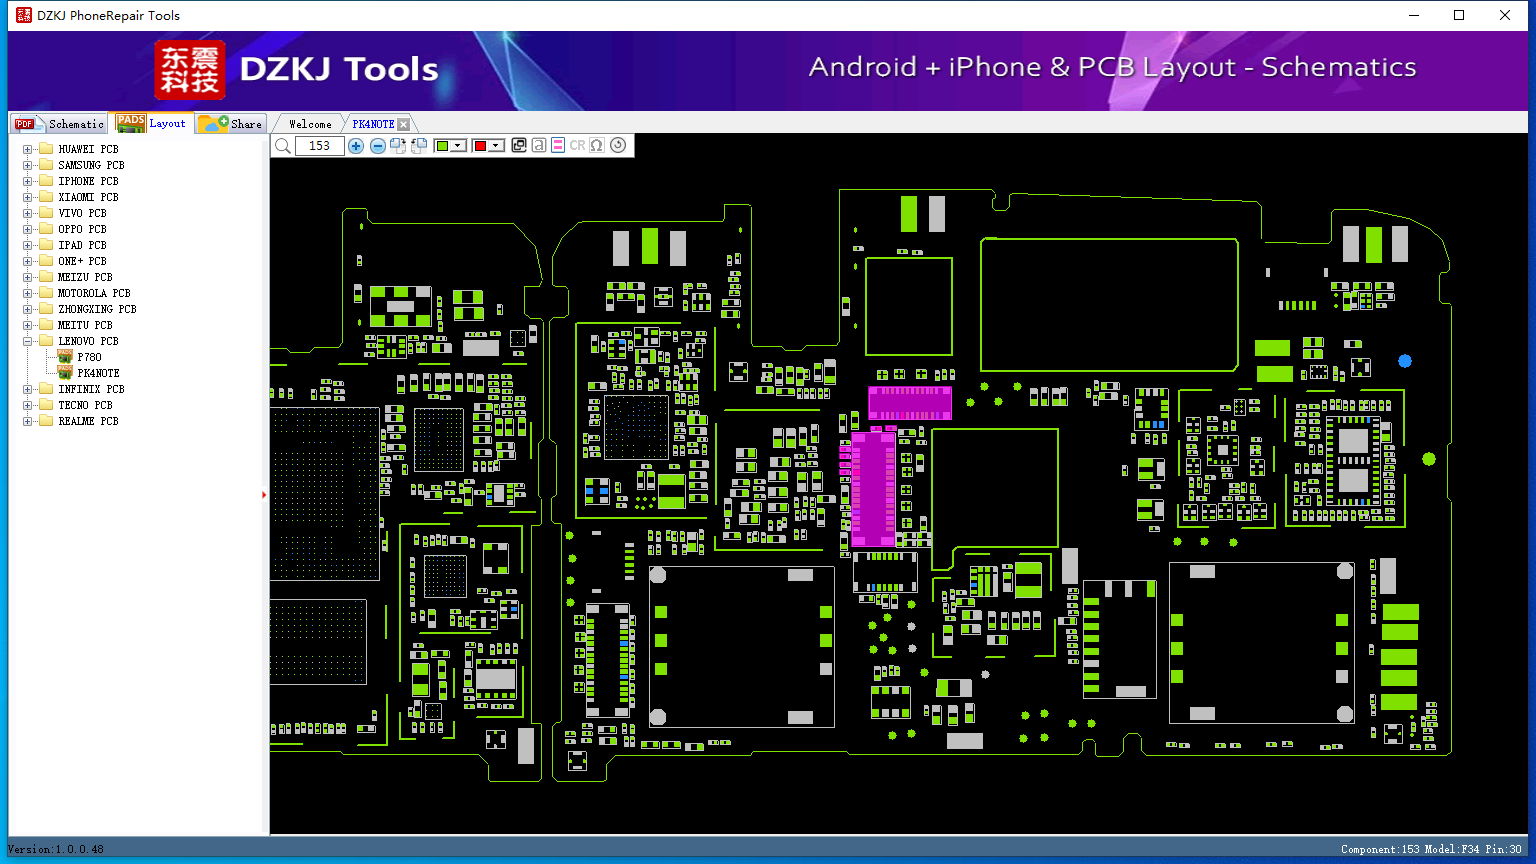Expand the XIAOMI PCB folder
Viewport: 1536px width, 864px height.
click(x=28, y=197)
